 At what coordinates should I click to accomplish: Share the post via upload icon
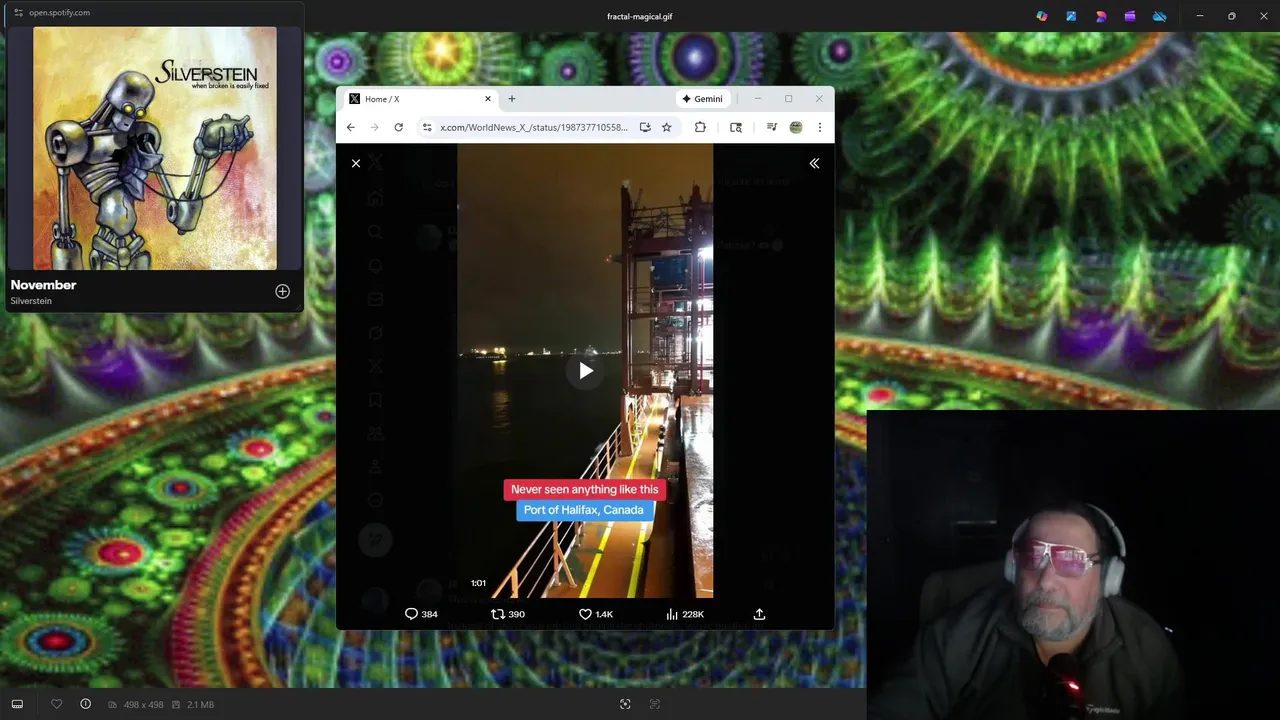point(759,614)
